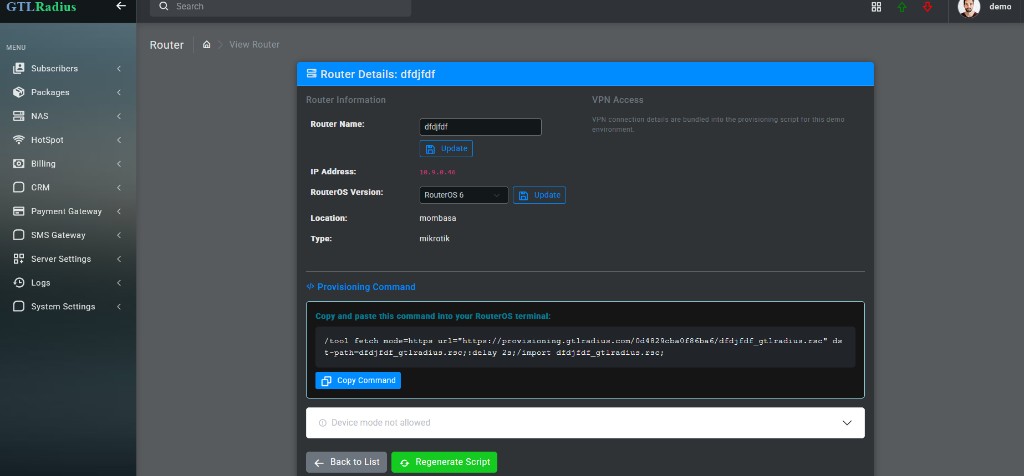The width and height of the screenshot is (1024, 476).
Task: Click the Back to List button
Action: 347,462
